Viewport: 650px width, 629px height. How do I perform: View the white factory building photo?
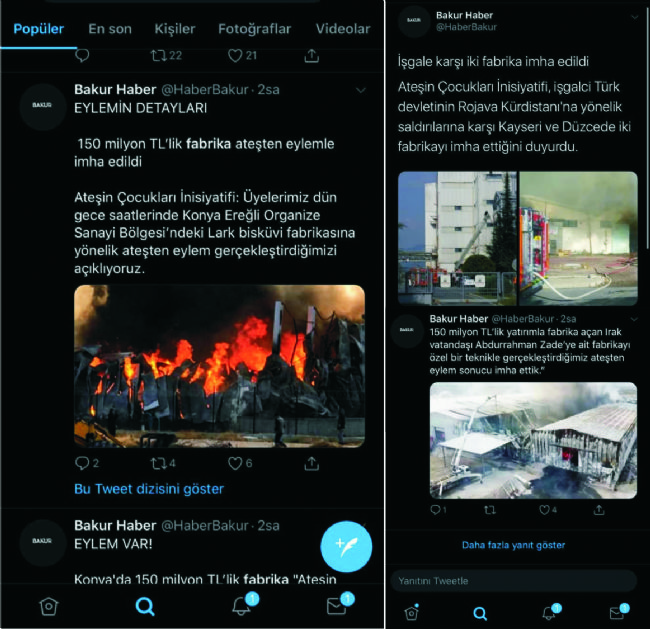457,238
